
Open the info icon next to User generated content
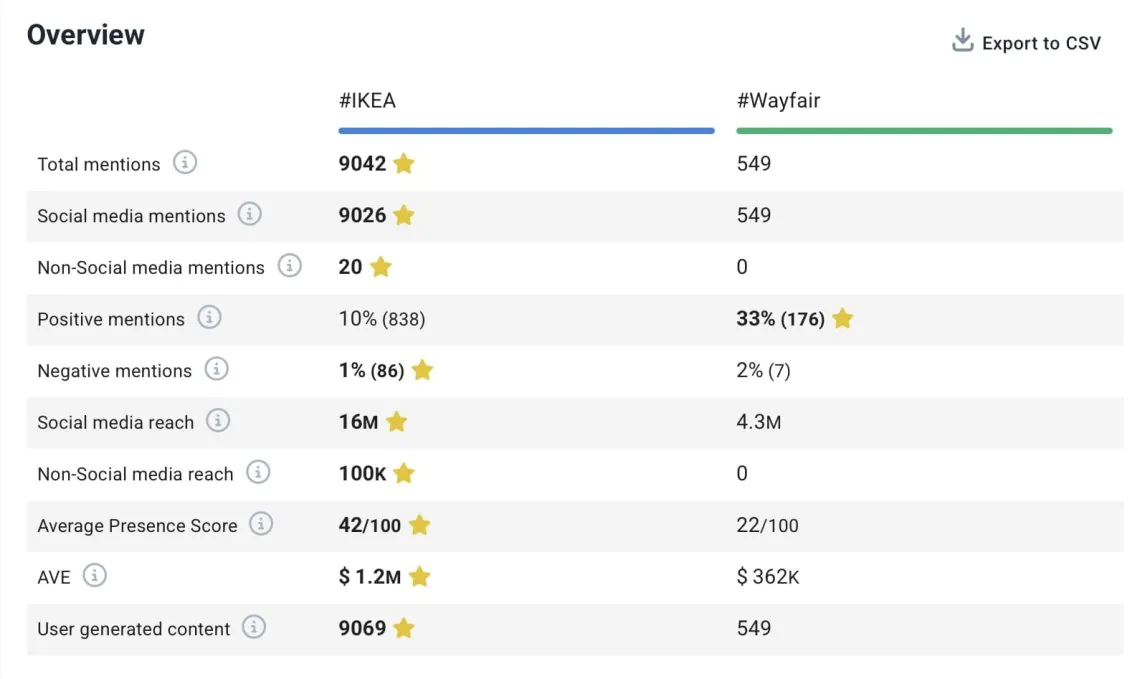tap(254, 627)
